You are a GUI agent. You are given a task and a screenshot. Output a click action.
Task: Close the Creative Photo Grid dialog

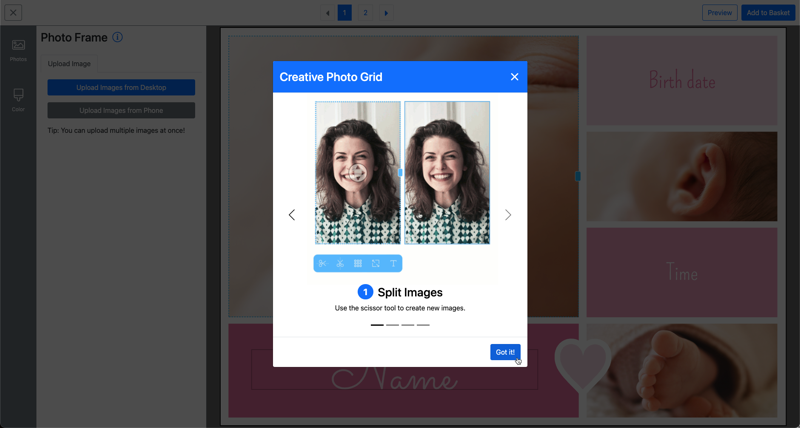click(514, 77)
